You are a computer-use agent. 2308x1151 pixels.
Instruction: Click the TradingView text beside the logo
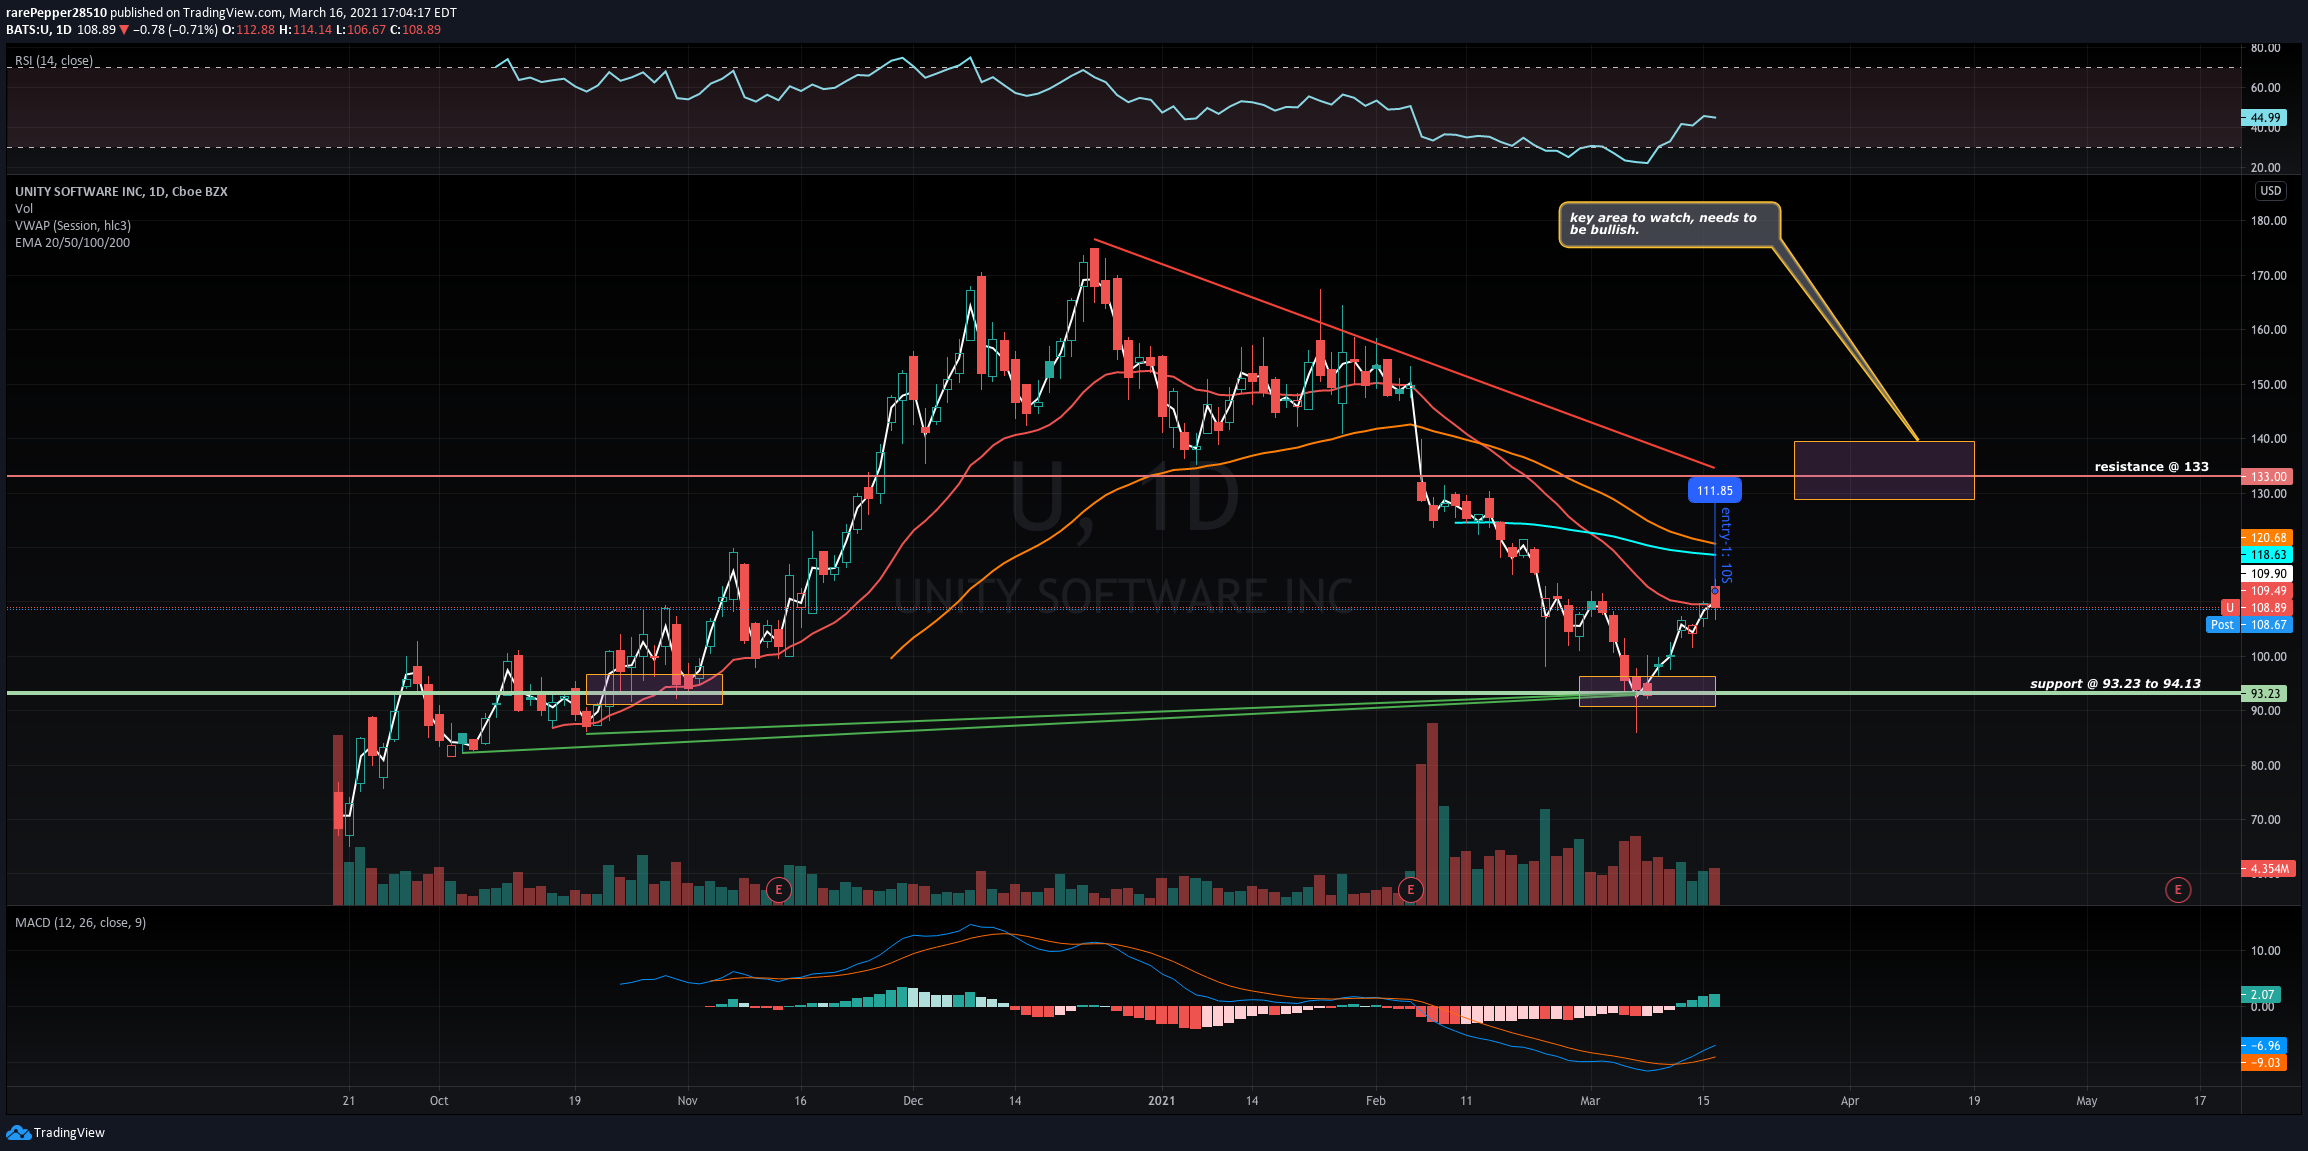[x=69, y=1132]
